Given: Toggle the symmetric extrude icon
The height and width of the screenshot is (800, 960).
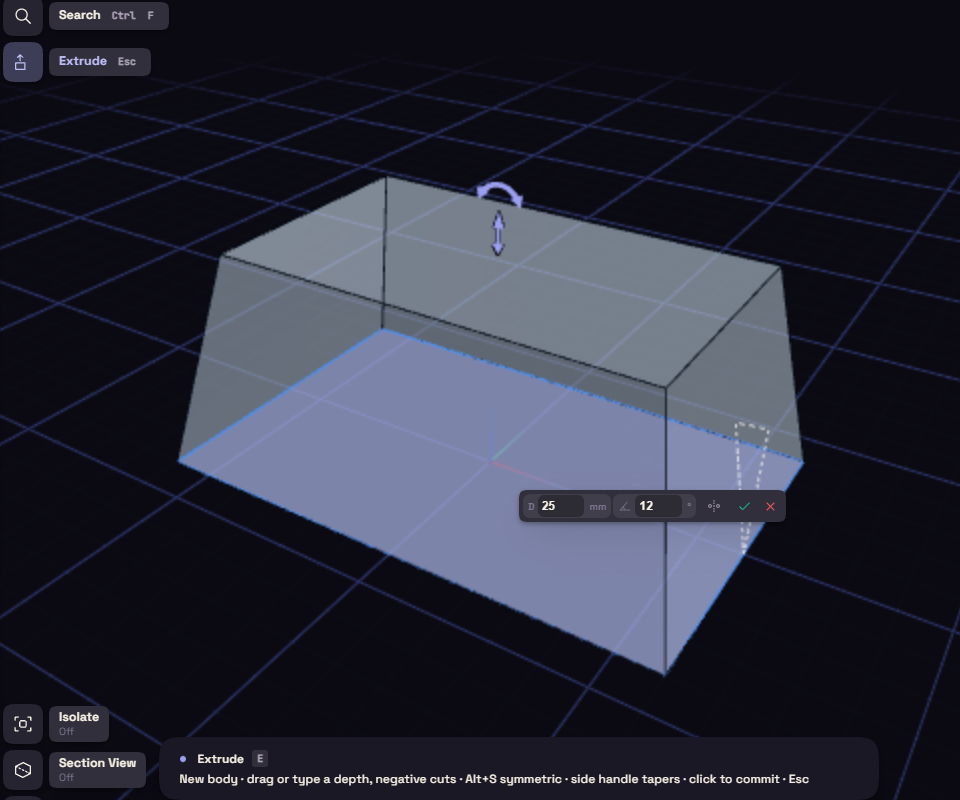Looking at the screenshot, I should click(714, 506).
